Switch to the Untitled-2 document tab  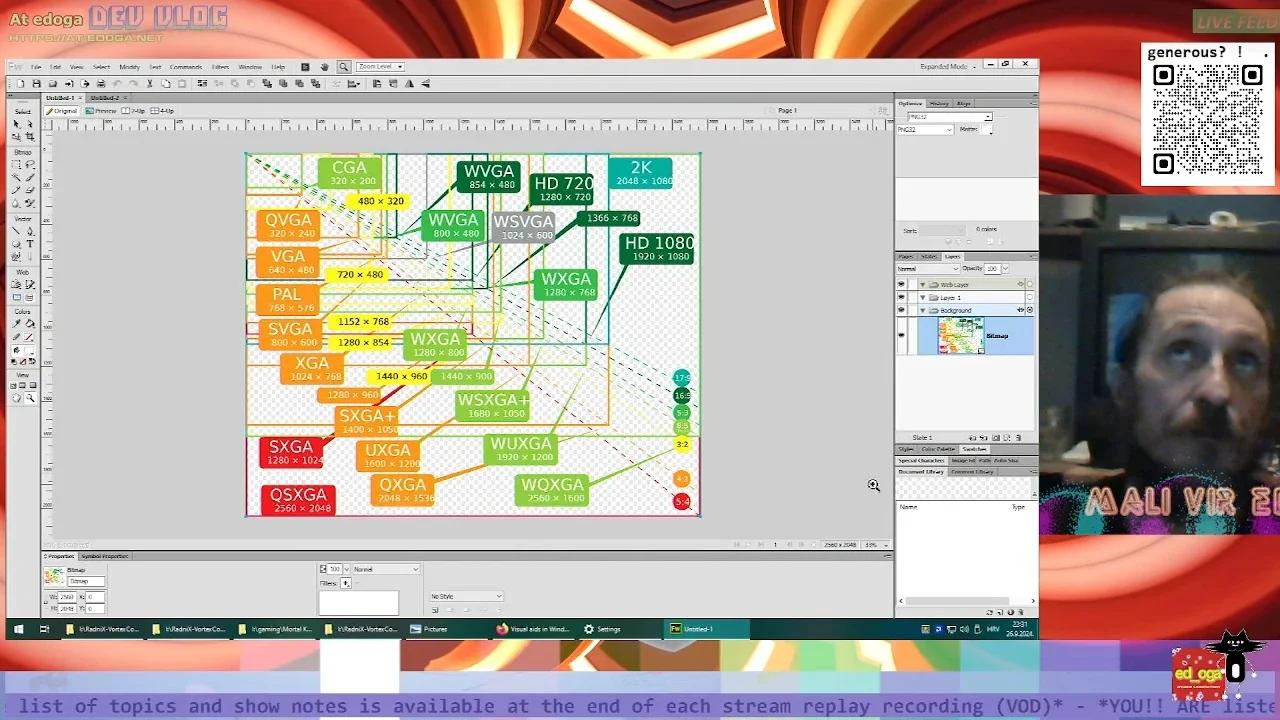tap(107, 98)
